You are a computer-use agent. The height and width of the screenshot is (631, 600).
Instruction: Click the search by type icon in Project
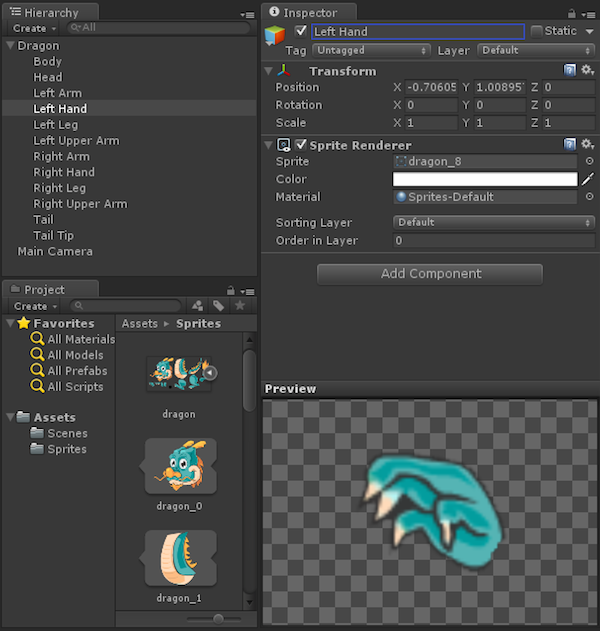(x=197, y=306)
